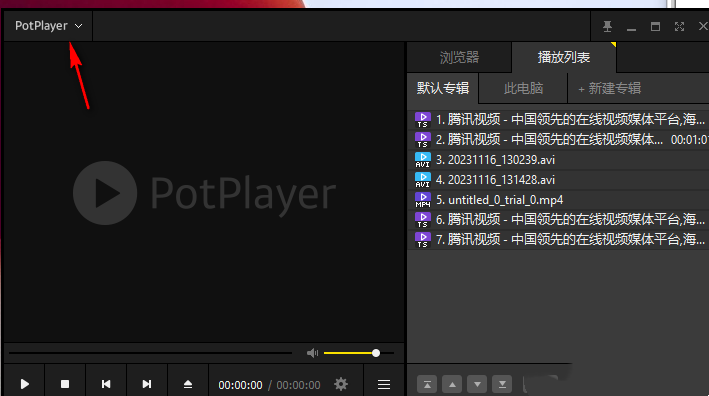
Task: Select playlist item 7 腾讯视频
Action: point(558,239)
